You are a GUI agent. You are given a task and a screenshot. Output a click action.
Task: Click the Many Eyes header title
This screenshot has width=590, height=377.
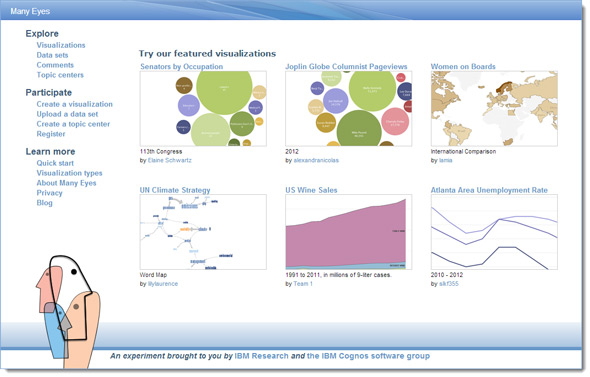30,11
